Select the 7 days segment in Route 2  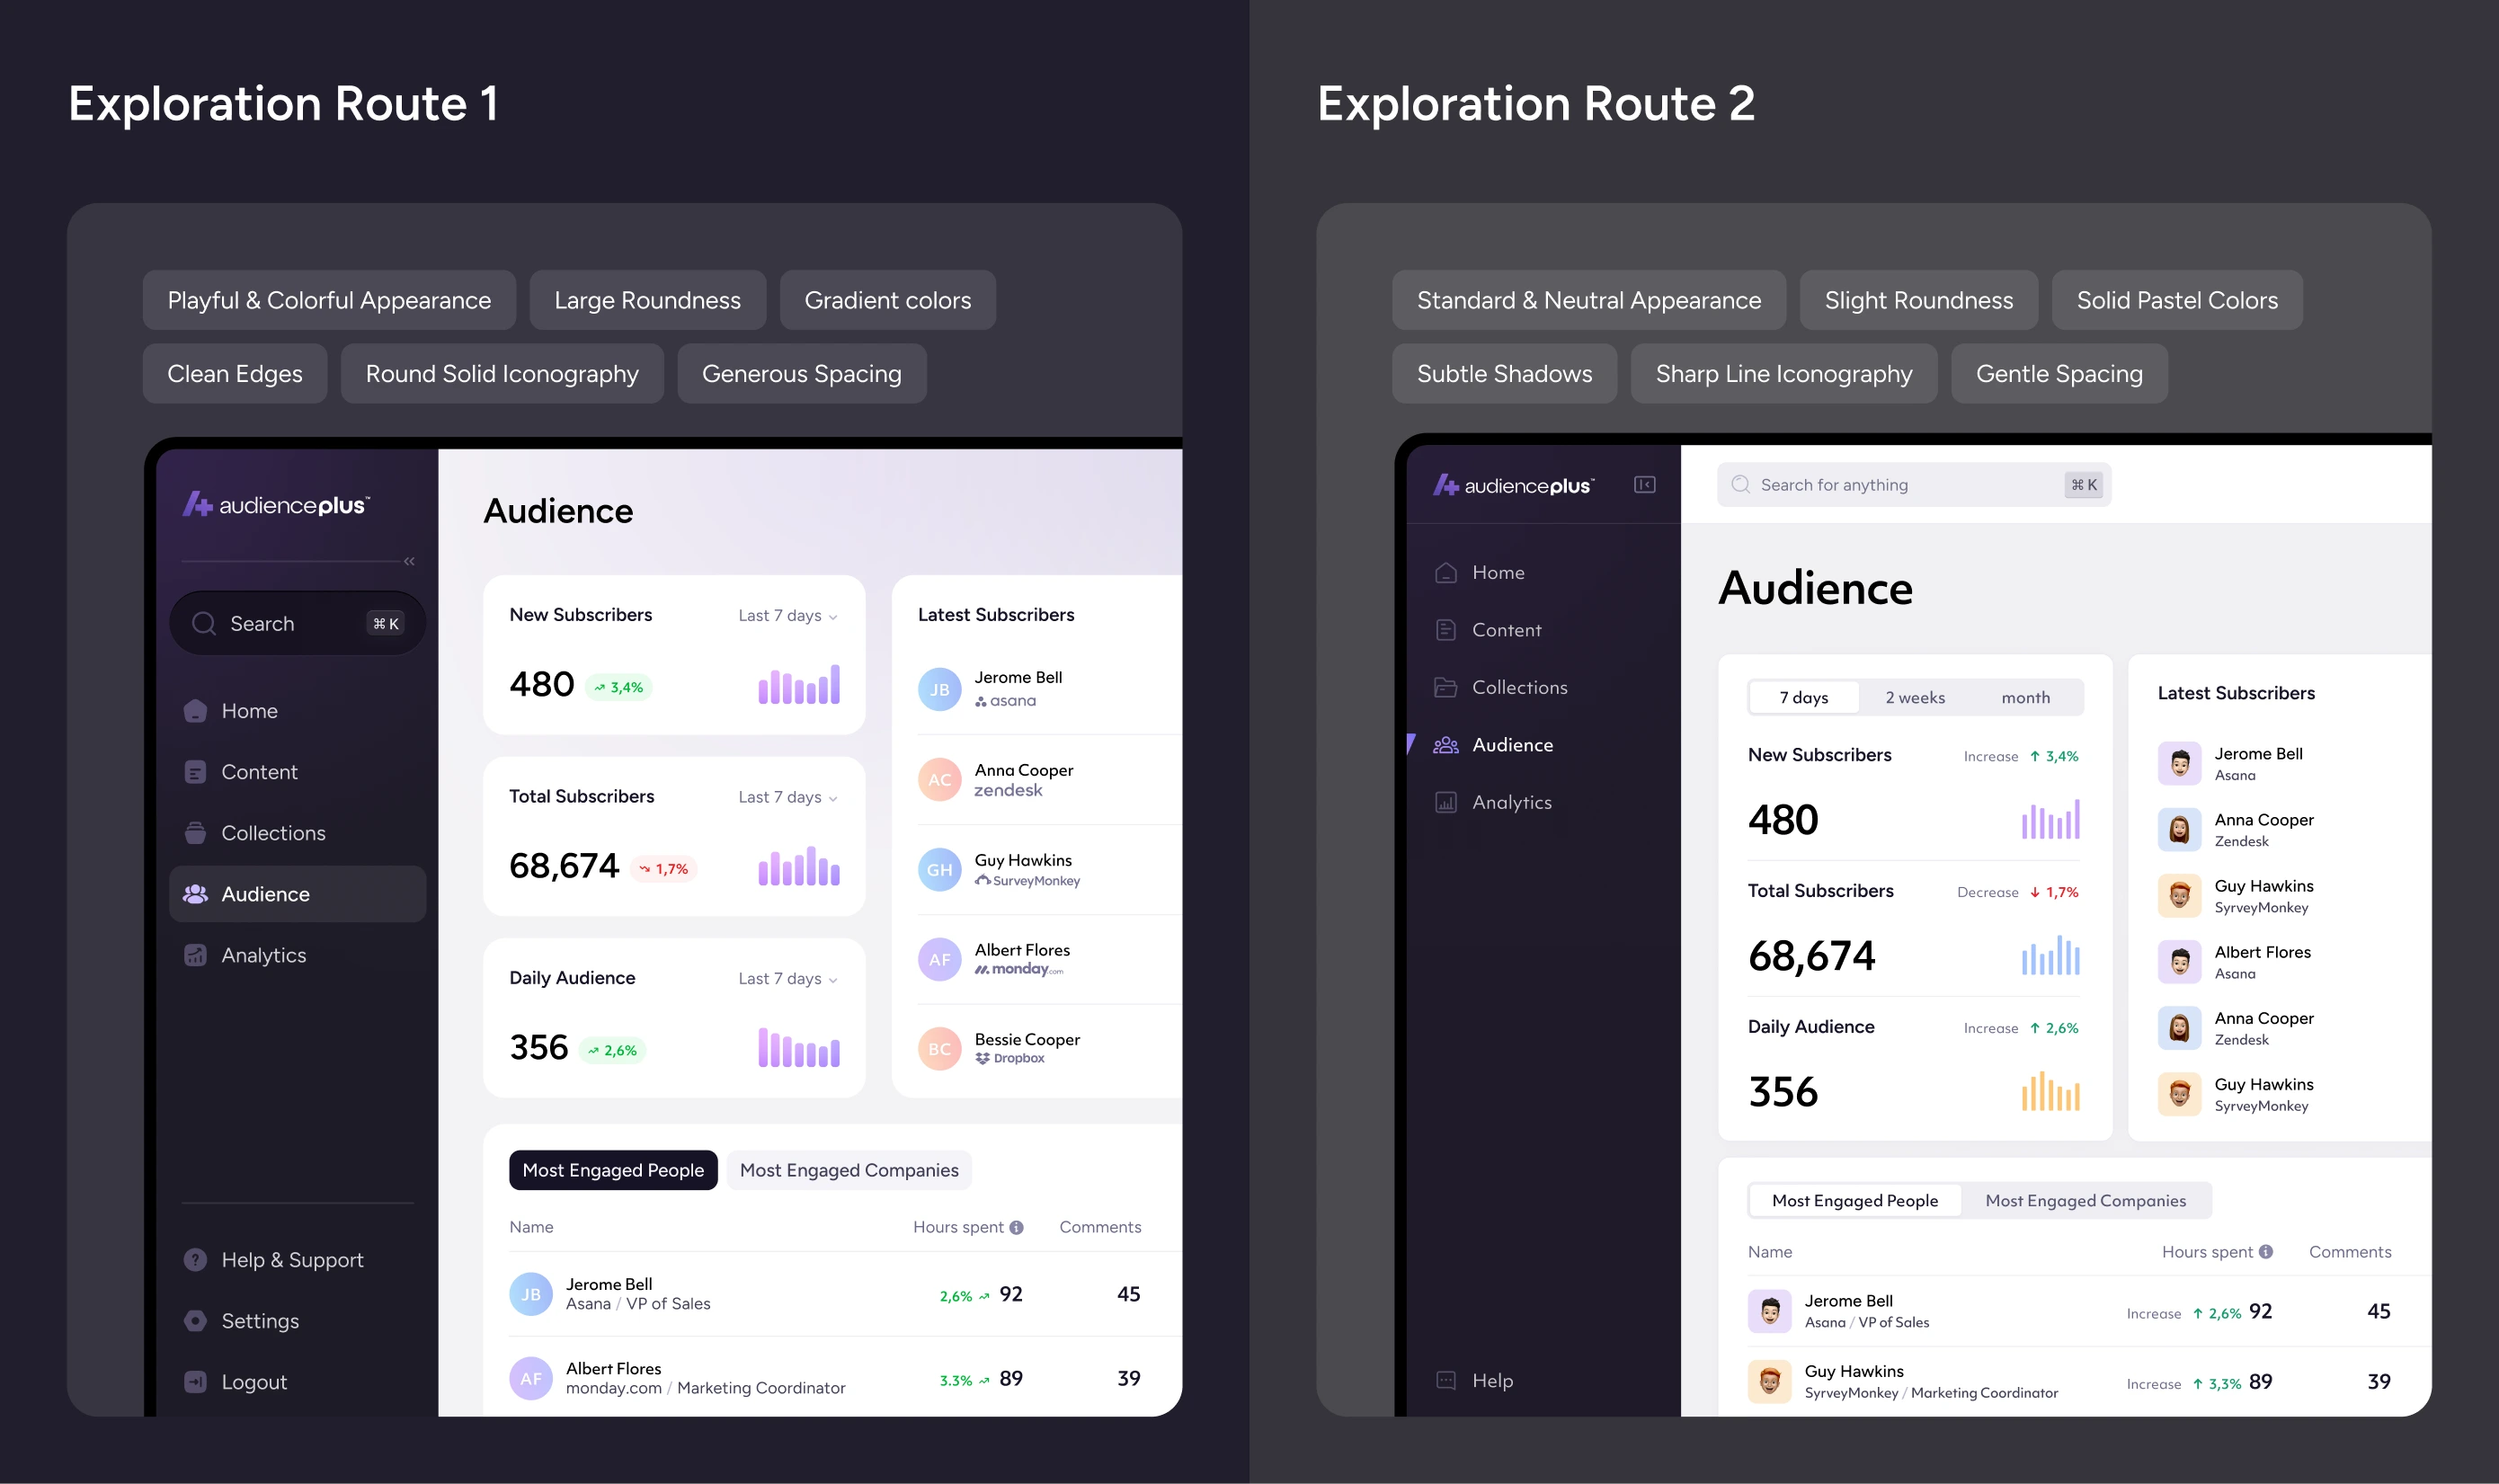pos(1803,697)
